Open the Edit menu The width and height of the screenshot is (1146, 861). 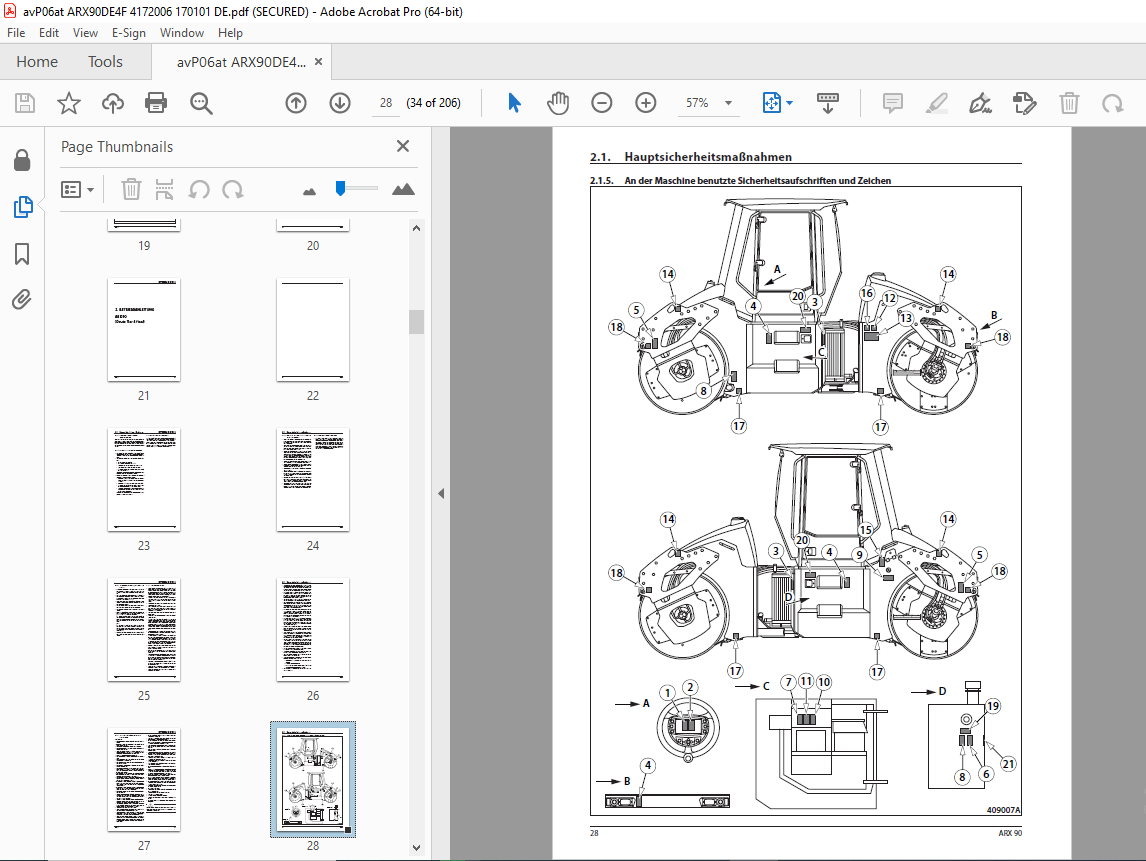(x=49, y=33)
